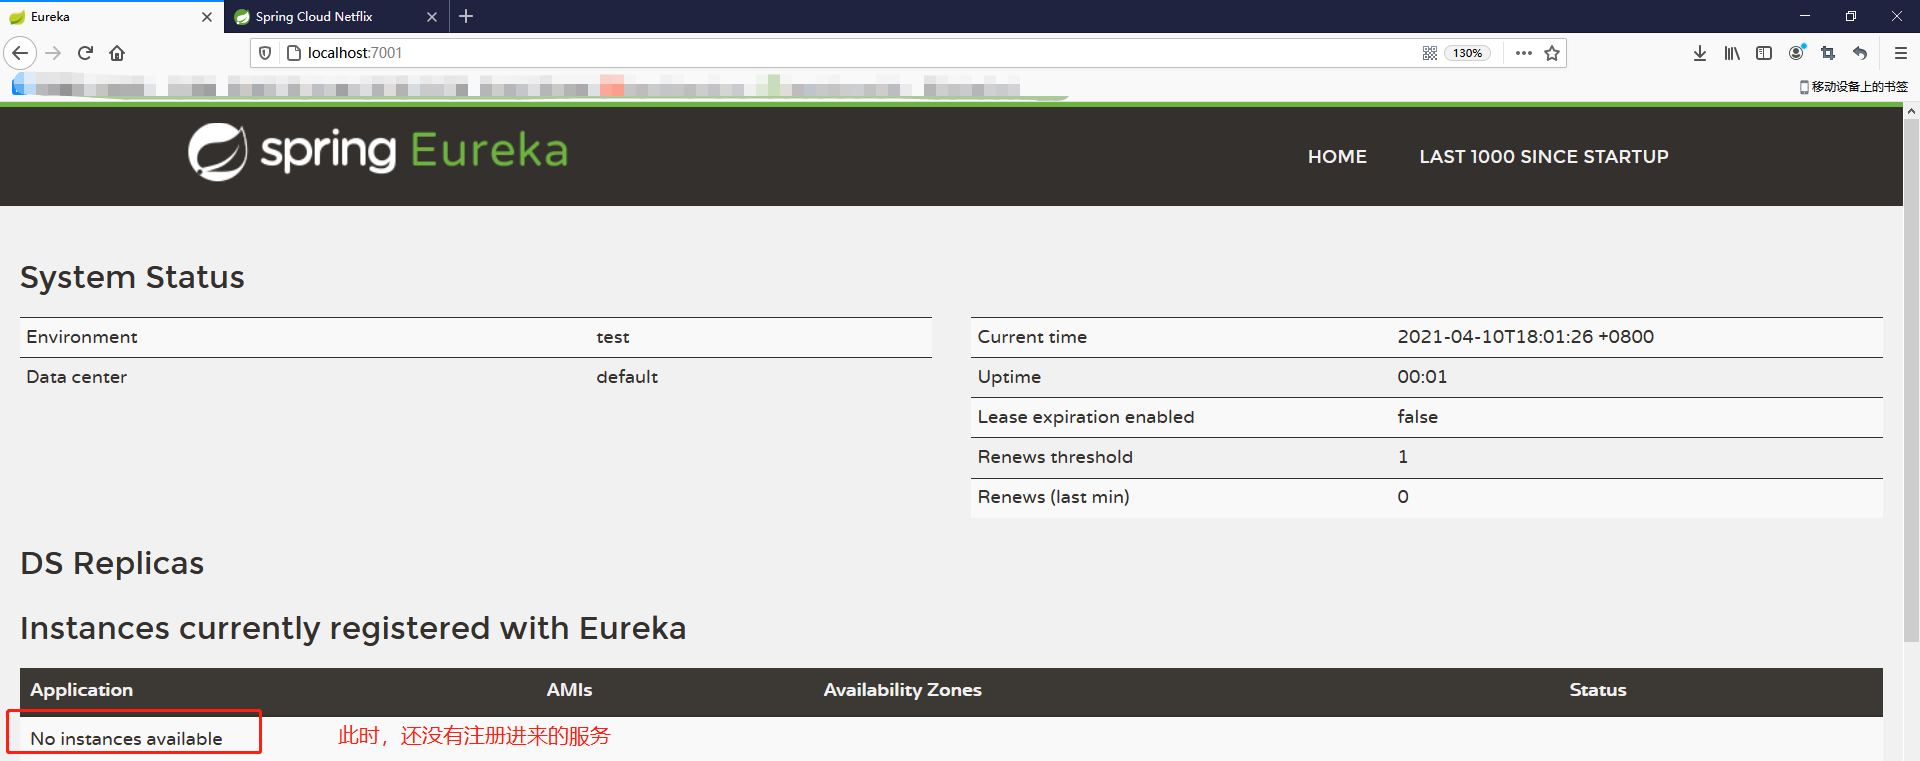Open the page actions three-dot menu
1920x761 pixels.
[1523, 53]
